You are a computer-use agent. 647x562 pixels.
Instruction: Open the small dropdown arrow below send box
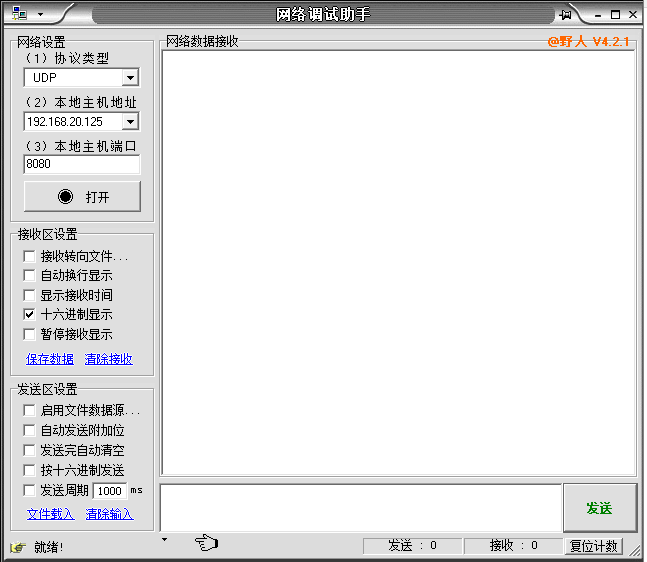[164, 539]
